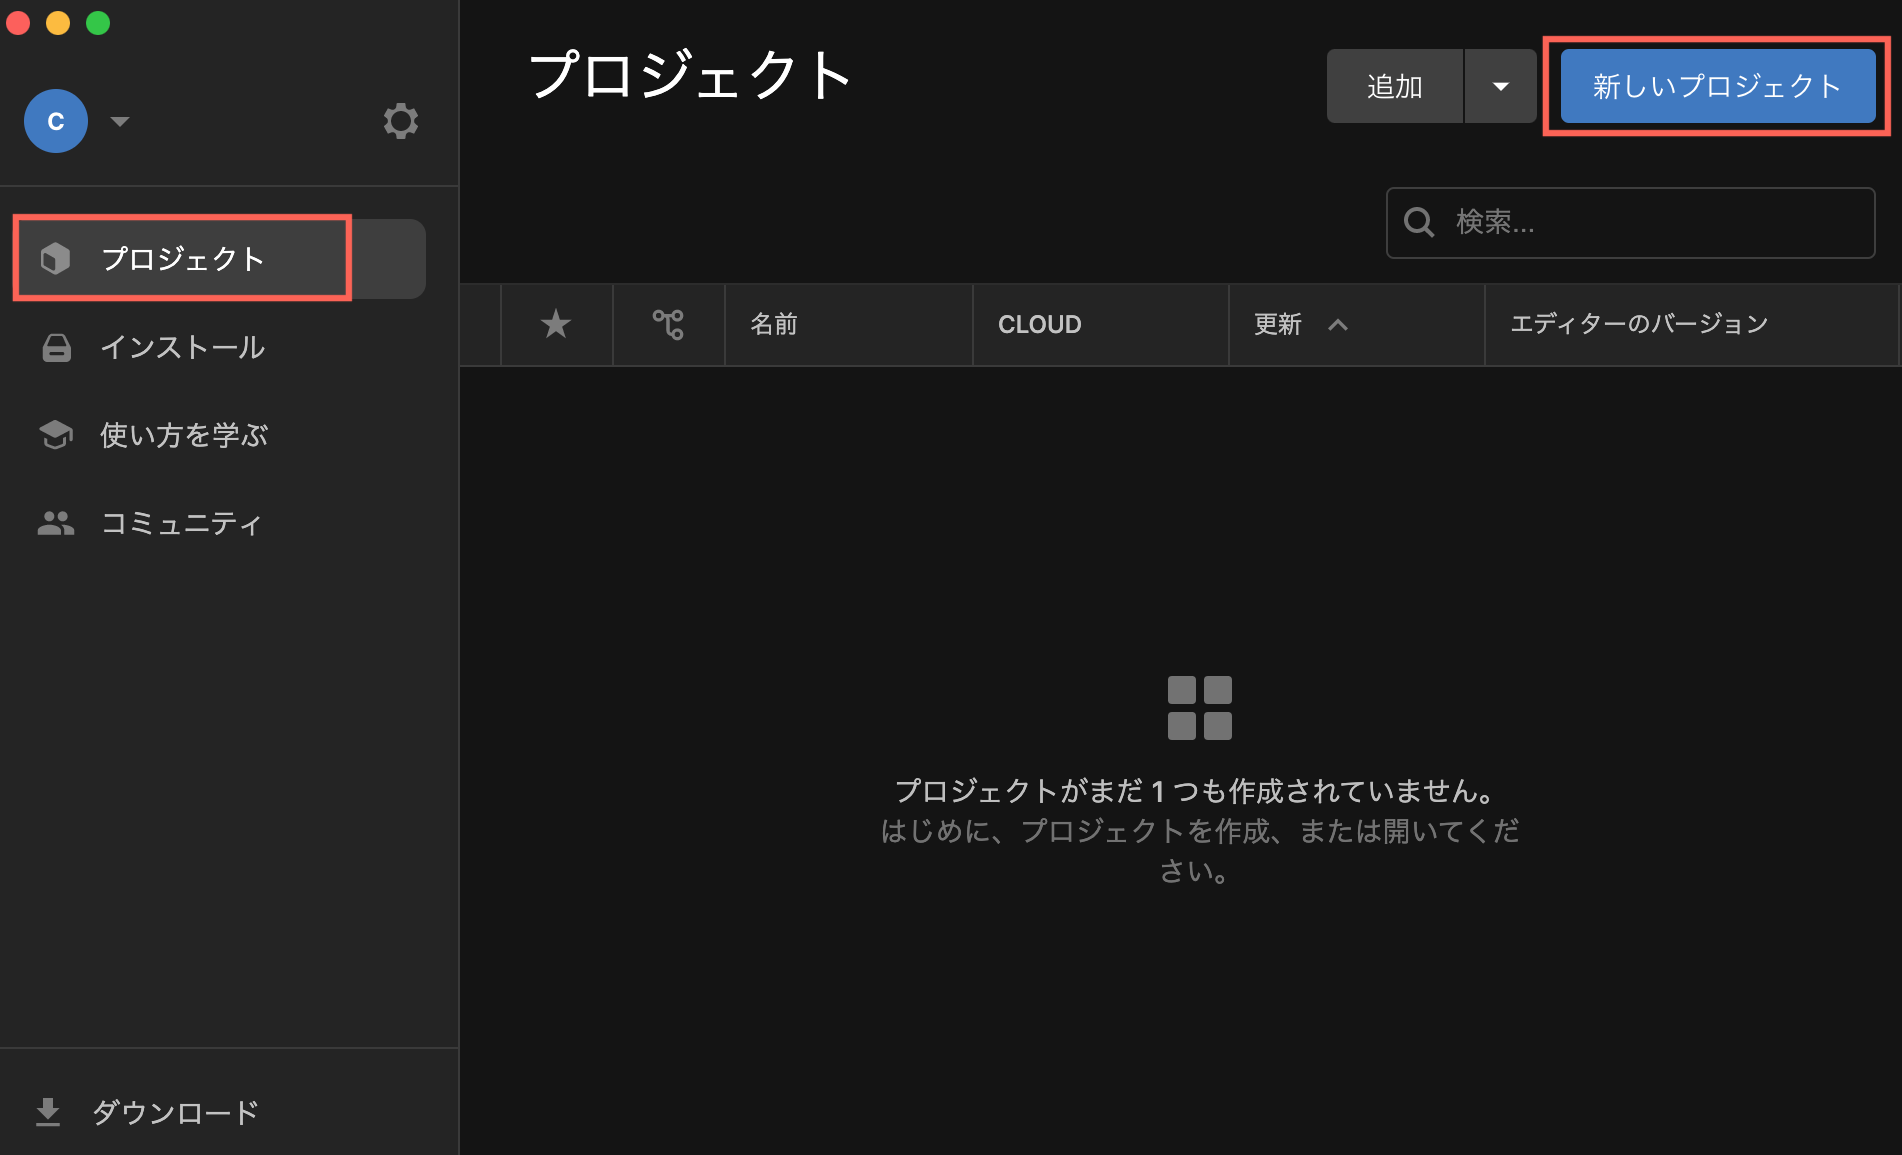This screenshot has width=1902, height=1155.
Task: Open コミュニティ using the people icon
Action: pyautogui.click(x=55, y=522)
